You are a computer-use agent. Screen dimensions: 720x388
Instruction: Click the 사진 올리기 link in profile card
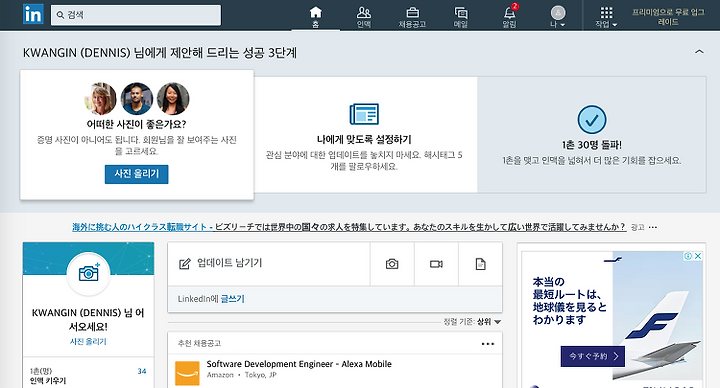88,342
